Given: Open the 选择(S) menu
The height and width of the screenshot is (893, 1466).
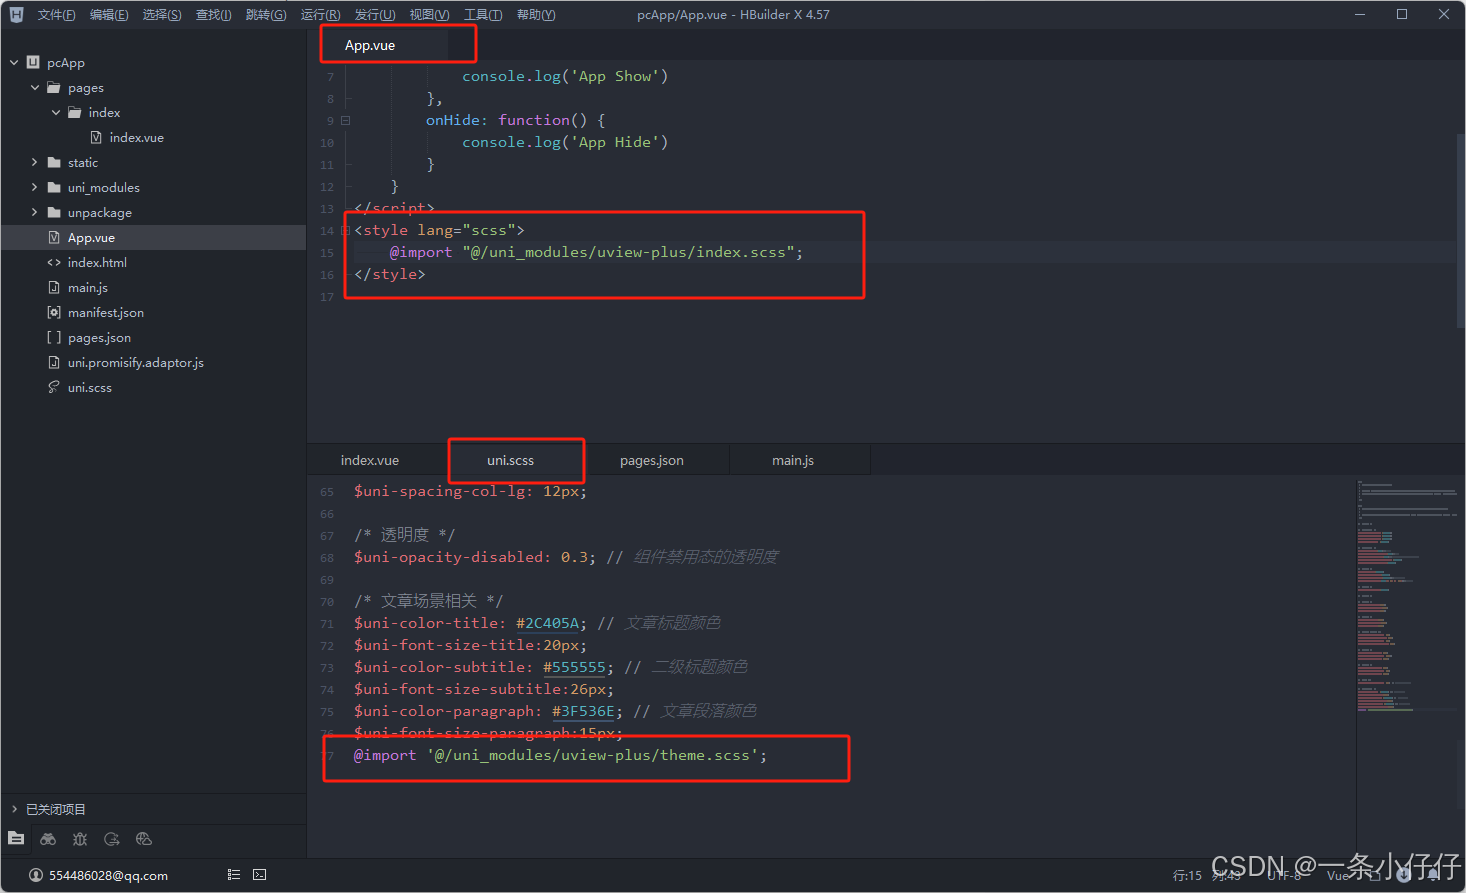Looking at the screenshot, I should point(162,14).
